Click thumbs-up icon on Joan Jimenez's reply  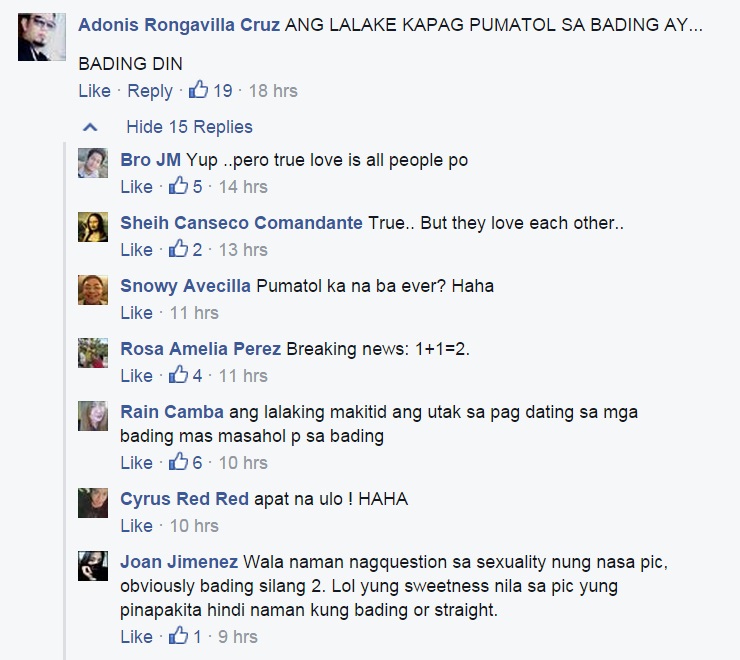[178, 635]
